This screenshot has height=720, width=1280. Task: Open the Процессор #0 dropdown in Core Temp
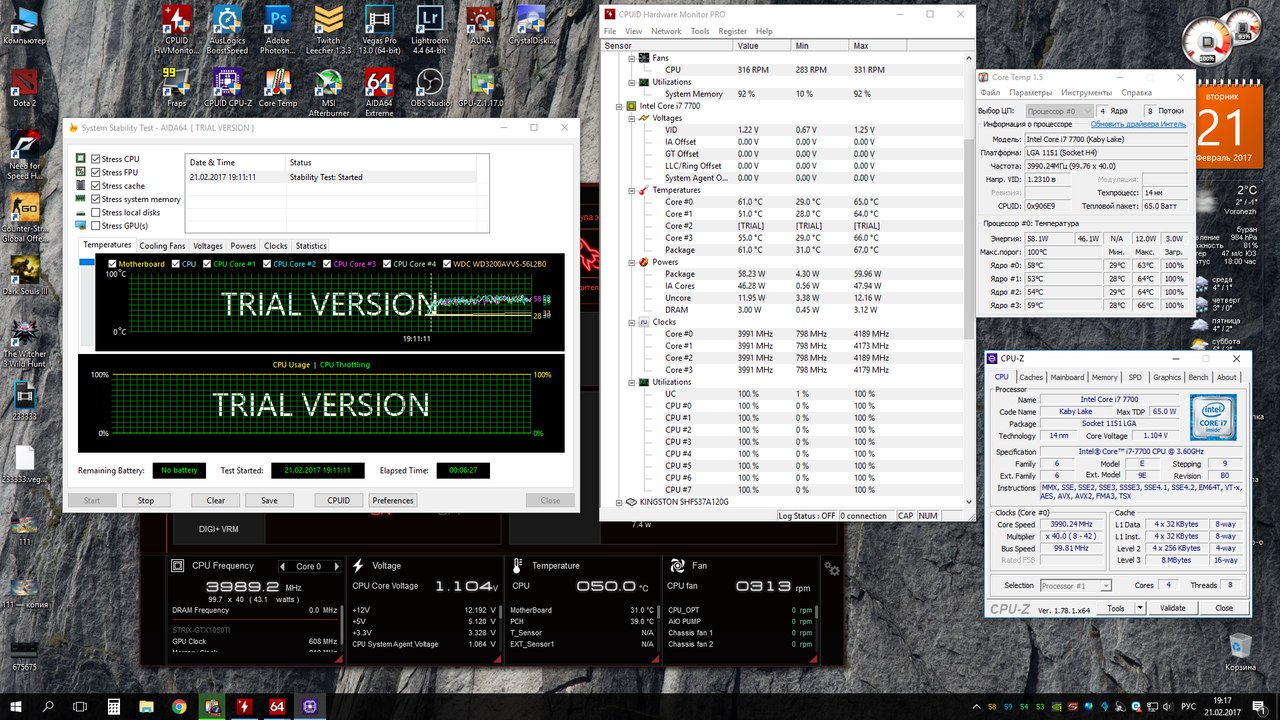point(1058,110)
